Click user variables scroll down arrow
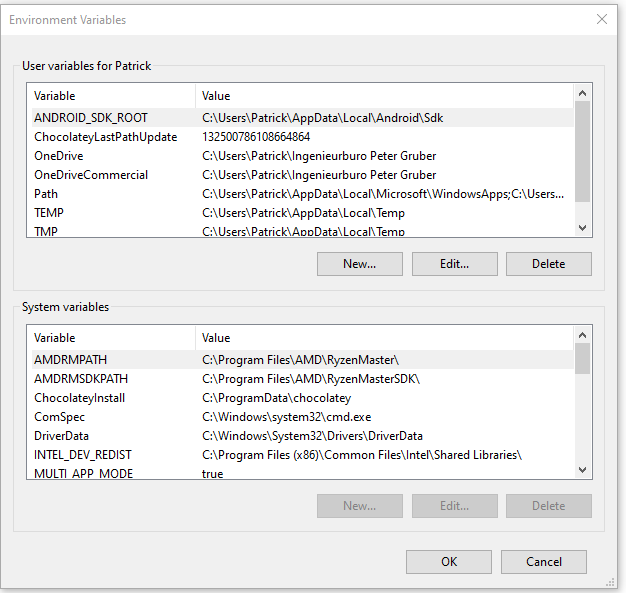 [x=582, y=228]
